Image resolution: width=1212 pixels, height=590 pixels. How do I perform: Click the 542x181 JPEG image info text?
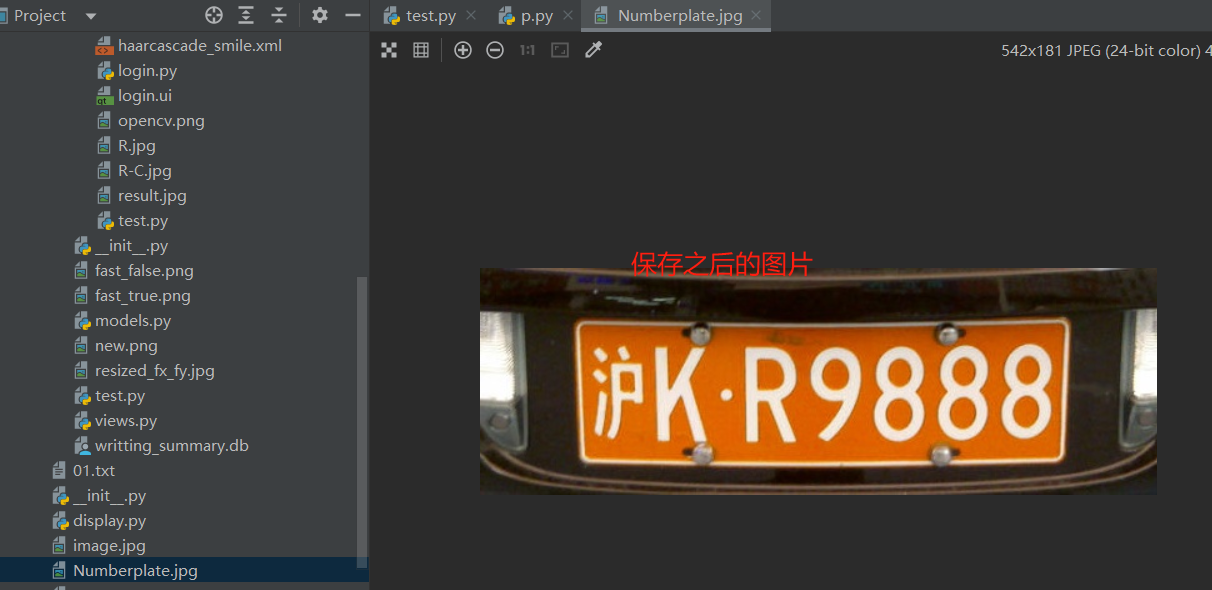1106,50
